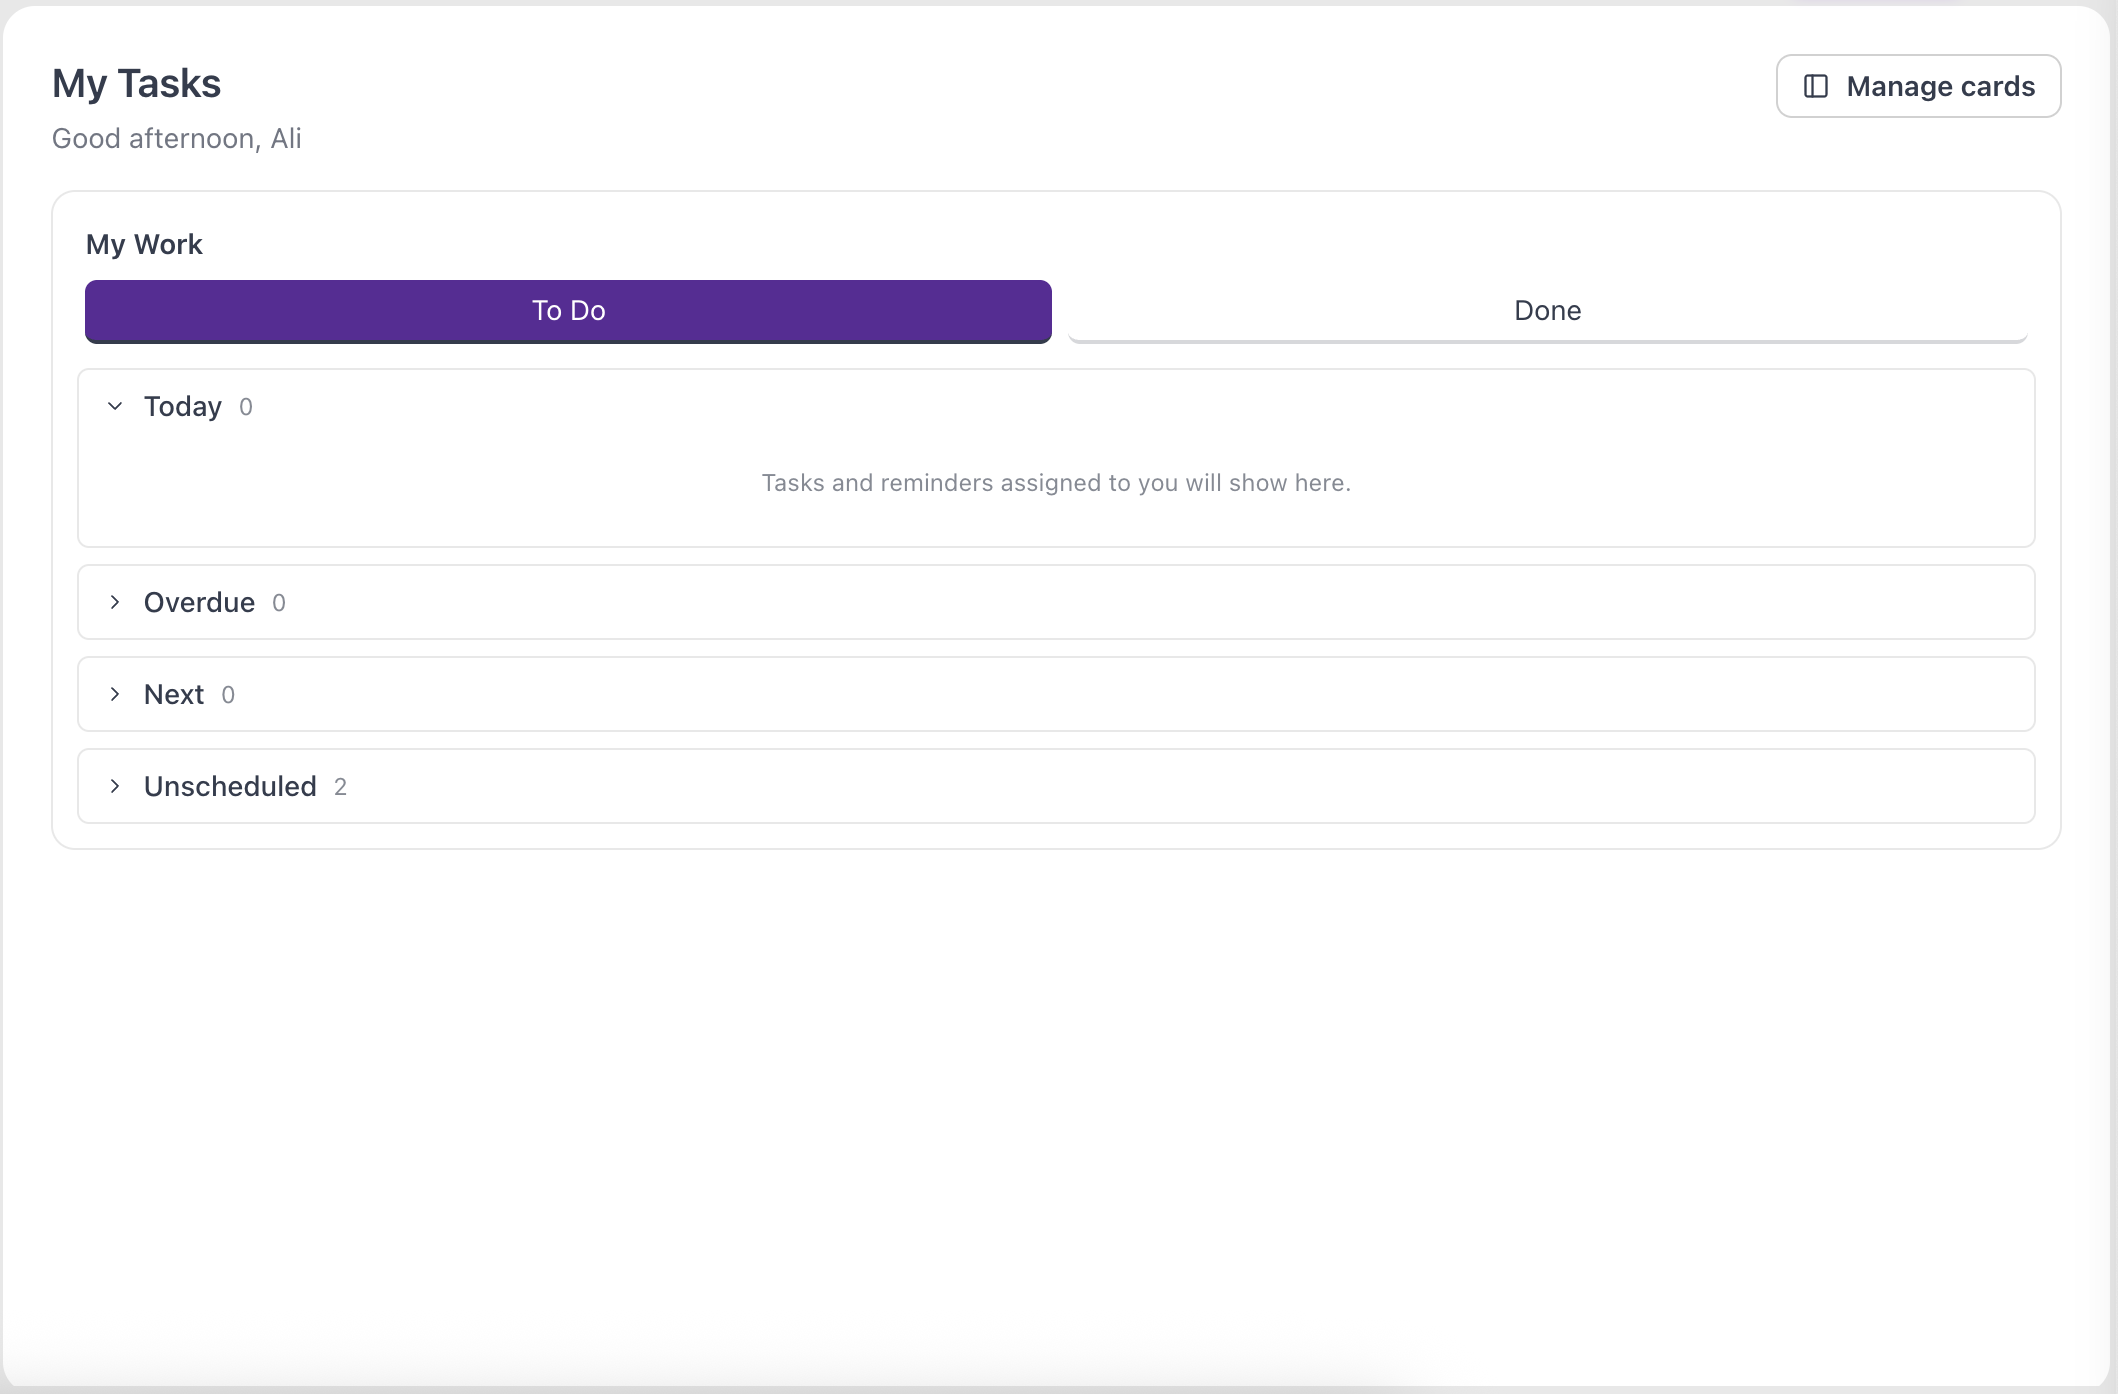Click the Good afternoon, Ali greeting
Viewport: 2118px width, 1394px height.
pos(177,138)
